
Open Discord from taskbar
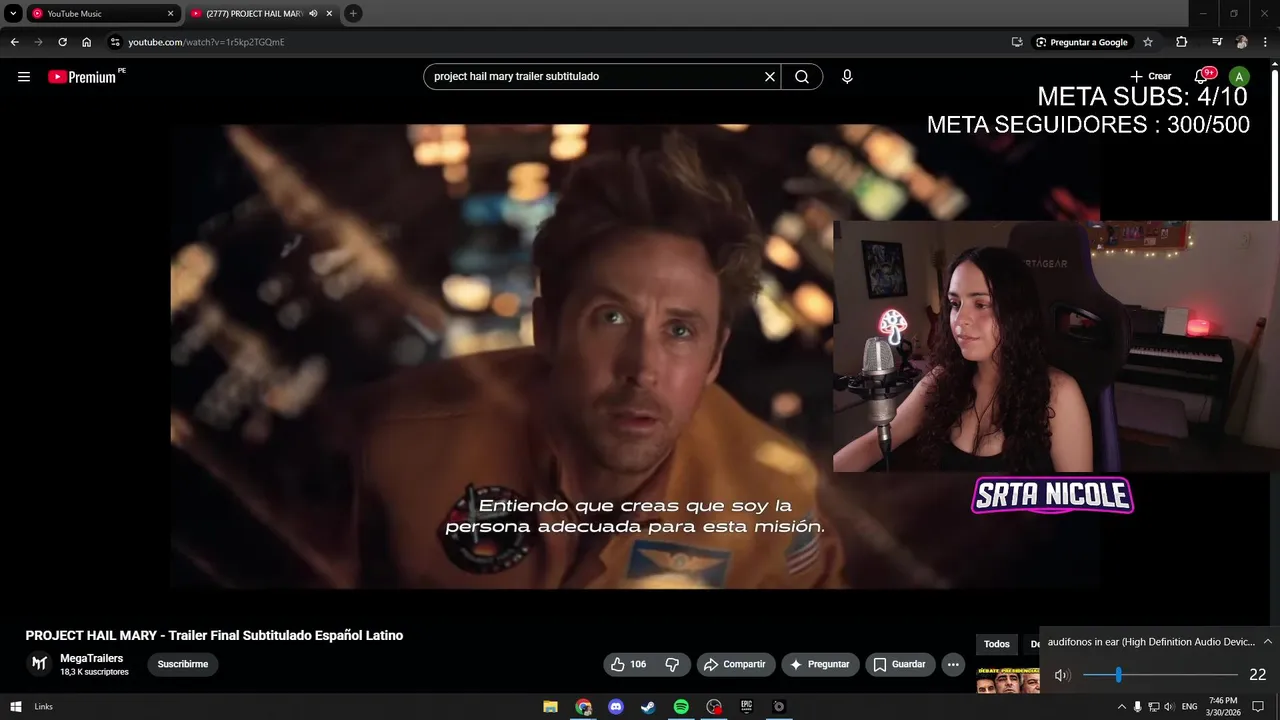click(616, 707)
